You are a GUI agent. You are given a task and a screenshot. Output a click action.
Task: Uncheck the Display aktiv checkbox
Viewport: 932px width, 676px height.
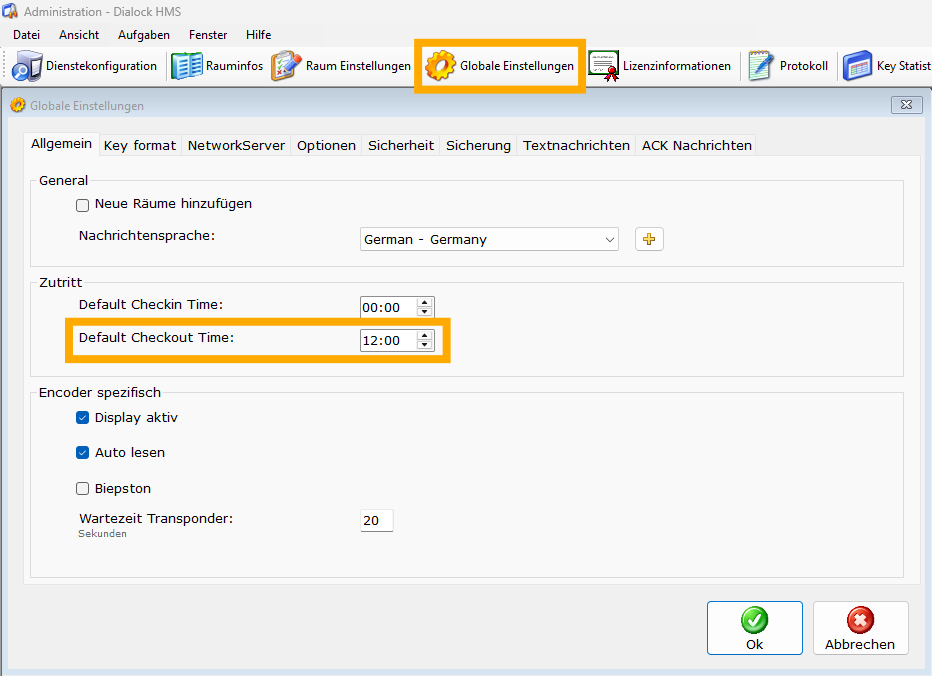[83, 418]
